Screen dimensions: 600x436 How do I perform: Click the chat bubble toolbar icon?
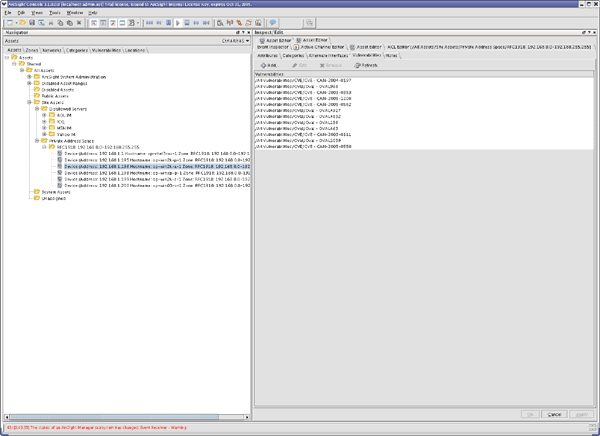[x=272, y=21]
